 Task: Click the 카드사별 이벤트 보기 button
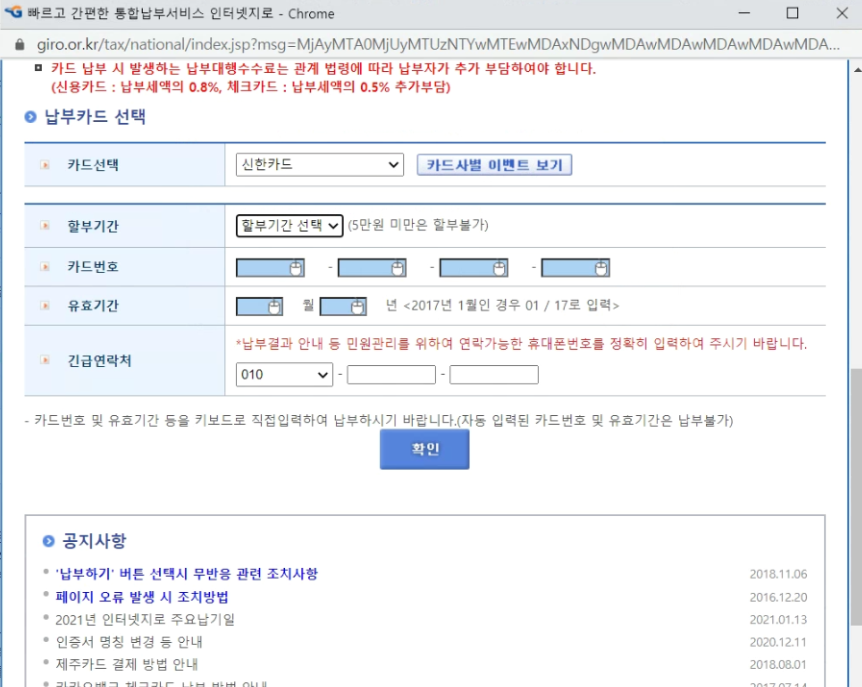click(494, 165)
